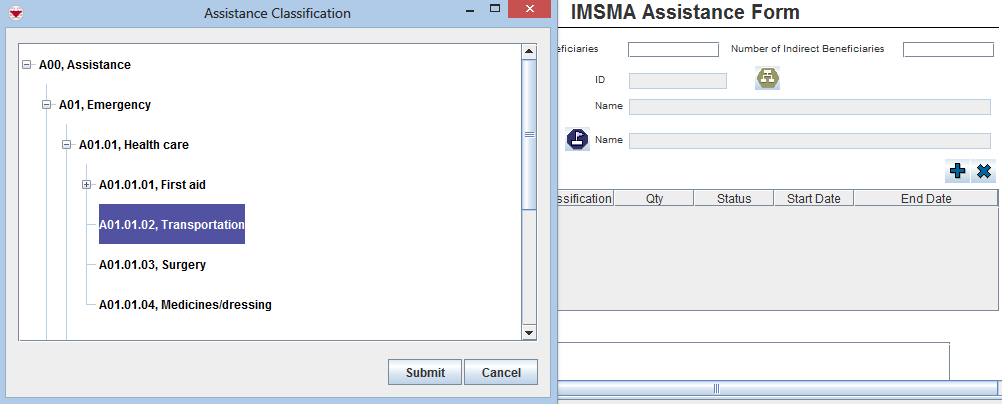Click the tree scrollbar down arrow
This screenshot has height=404, width=1002.
[529, 332]
